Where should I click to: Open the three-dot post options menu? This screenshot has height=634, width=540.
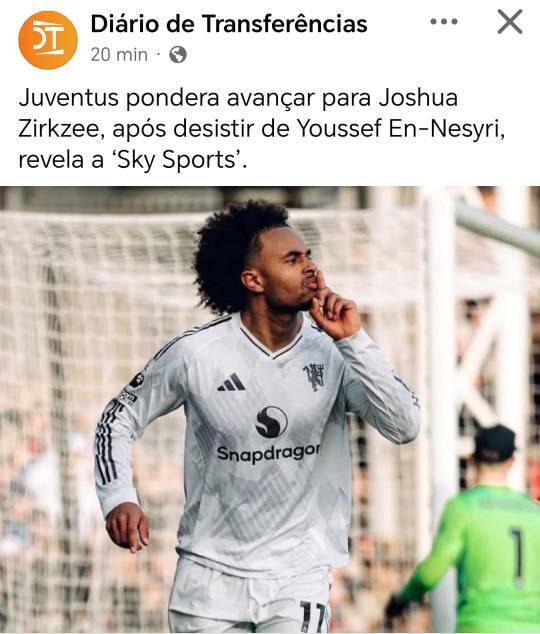tap(444, 21)
